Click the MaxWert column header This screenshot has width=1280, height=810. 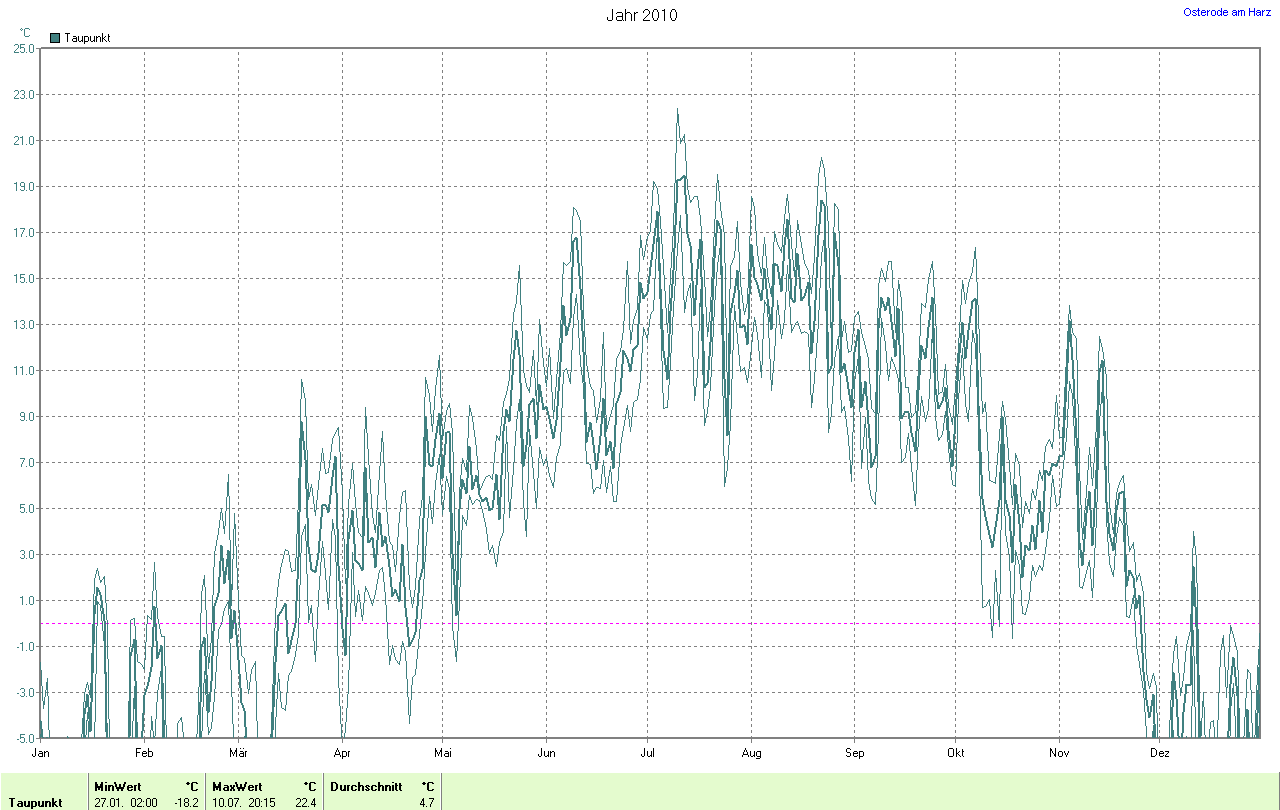point(236,787)
